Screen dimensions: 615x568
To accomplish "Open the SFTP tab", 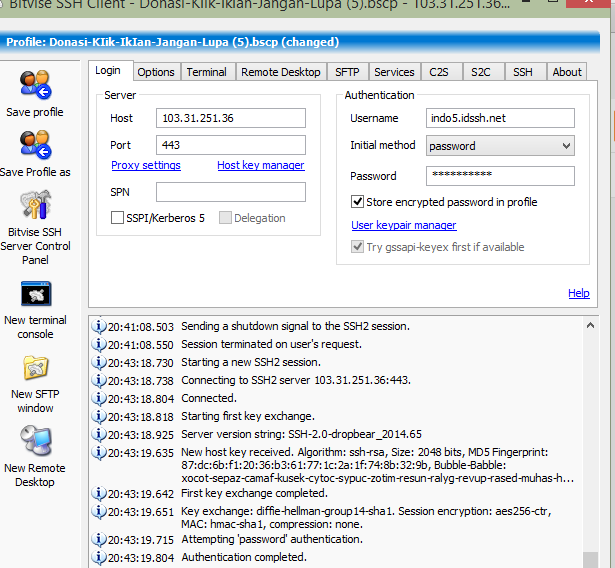I will click(x=347, y=72).
